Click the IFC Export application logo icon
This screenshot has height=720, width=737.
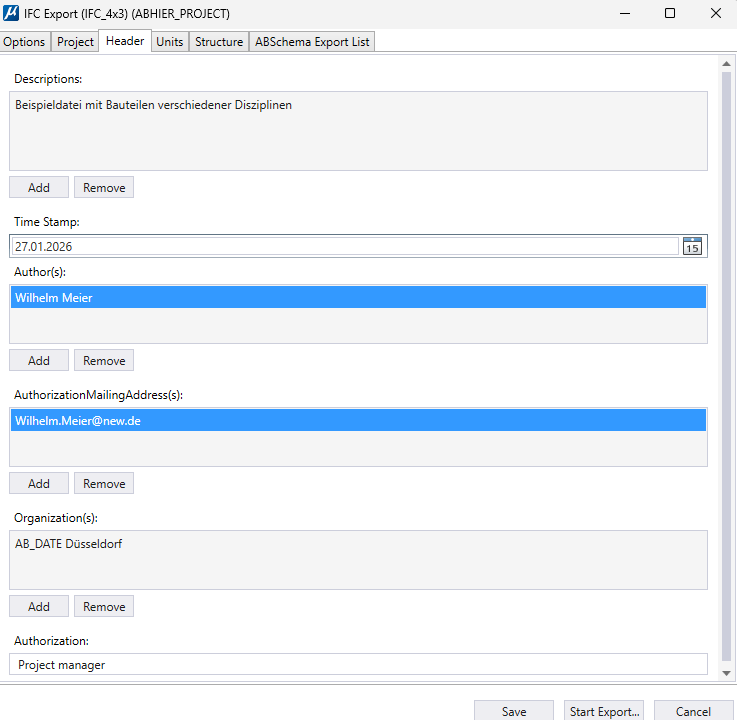11,13
